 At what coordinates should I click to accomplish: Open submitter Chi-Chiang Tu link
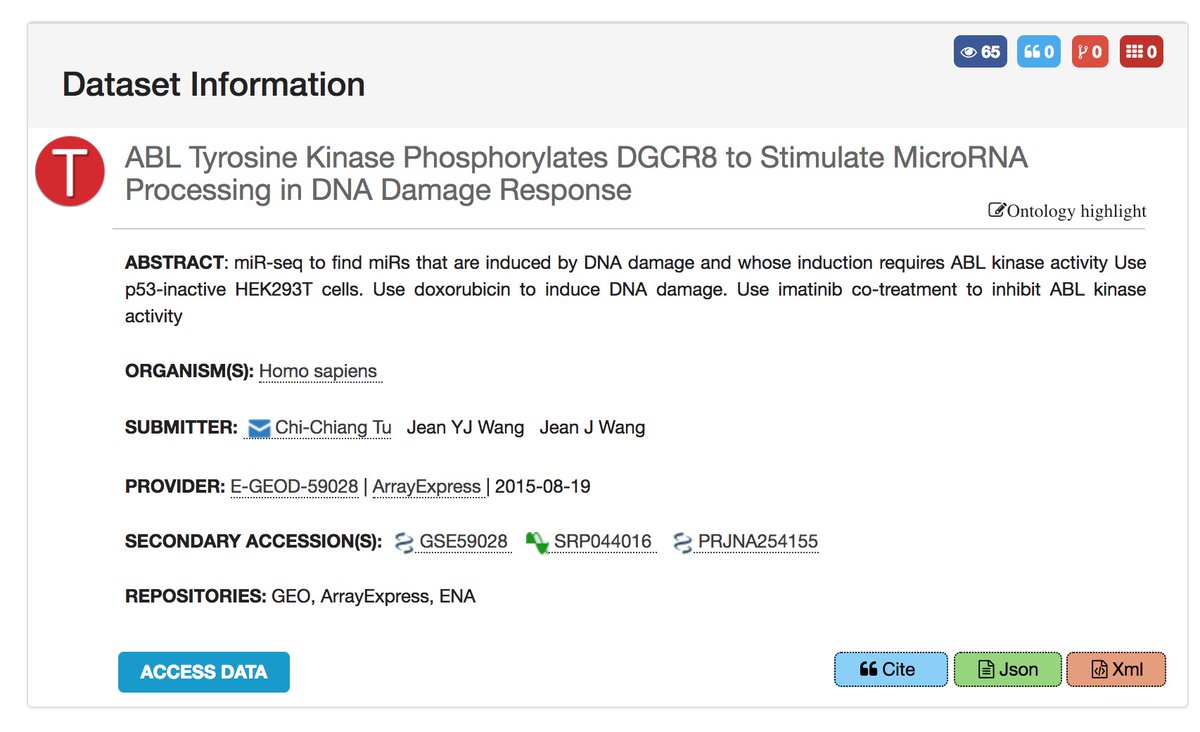pyautogui.click(x=333, y=428)
